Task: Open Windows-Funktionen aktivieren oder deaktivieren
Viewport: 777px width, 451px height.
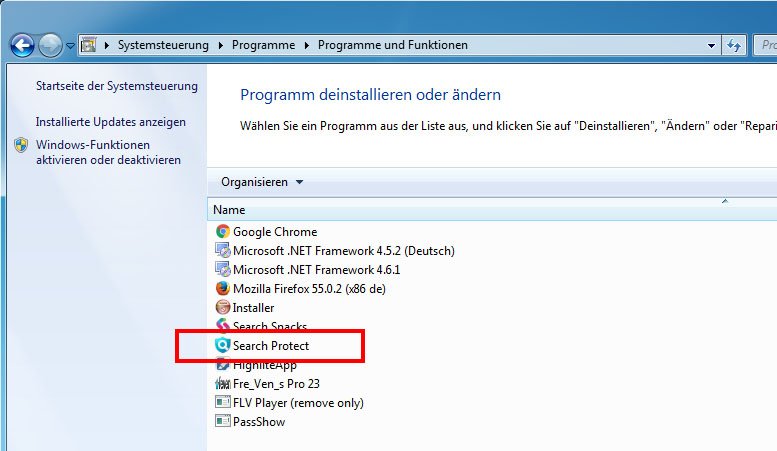Action: pos(108,152)
